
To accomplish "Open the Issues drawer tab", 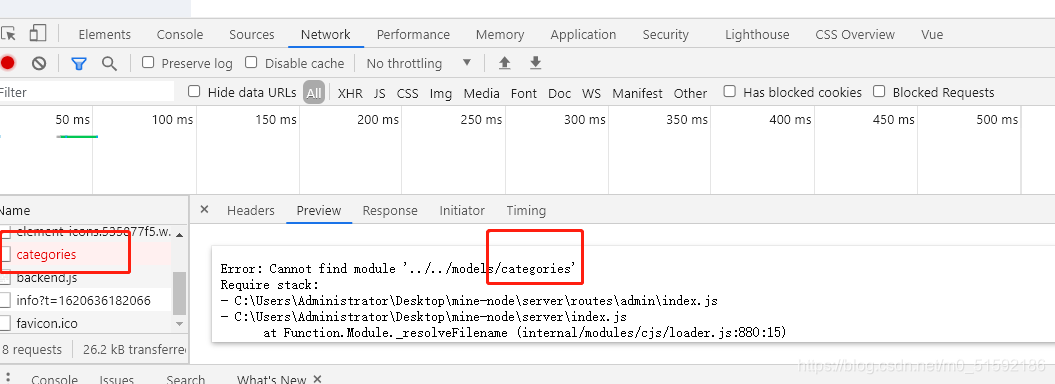I will coord(116,379).
